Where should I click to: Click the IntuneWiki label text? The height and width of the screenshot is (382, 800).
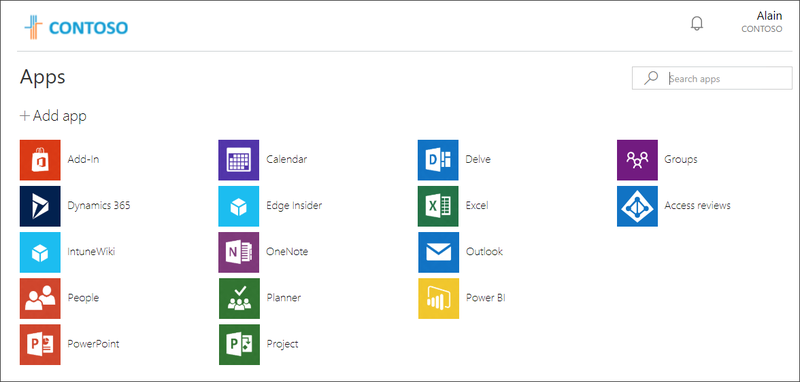pyautogui.click(x=91, y=251)
